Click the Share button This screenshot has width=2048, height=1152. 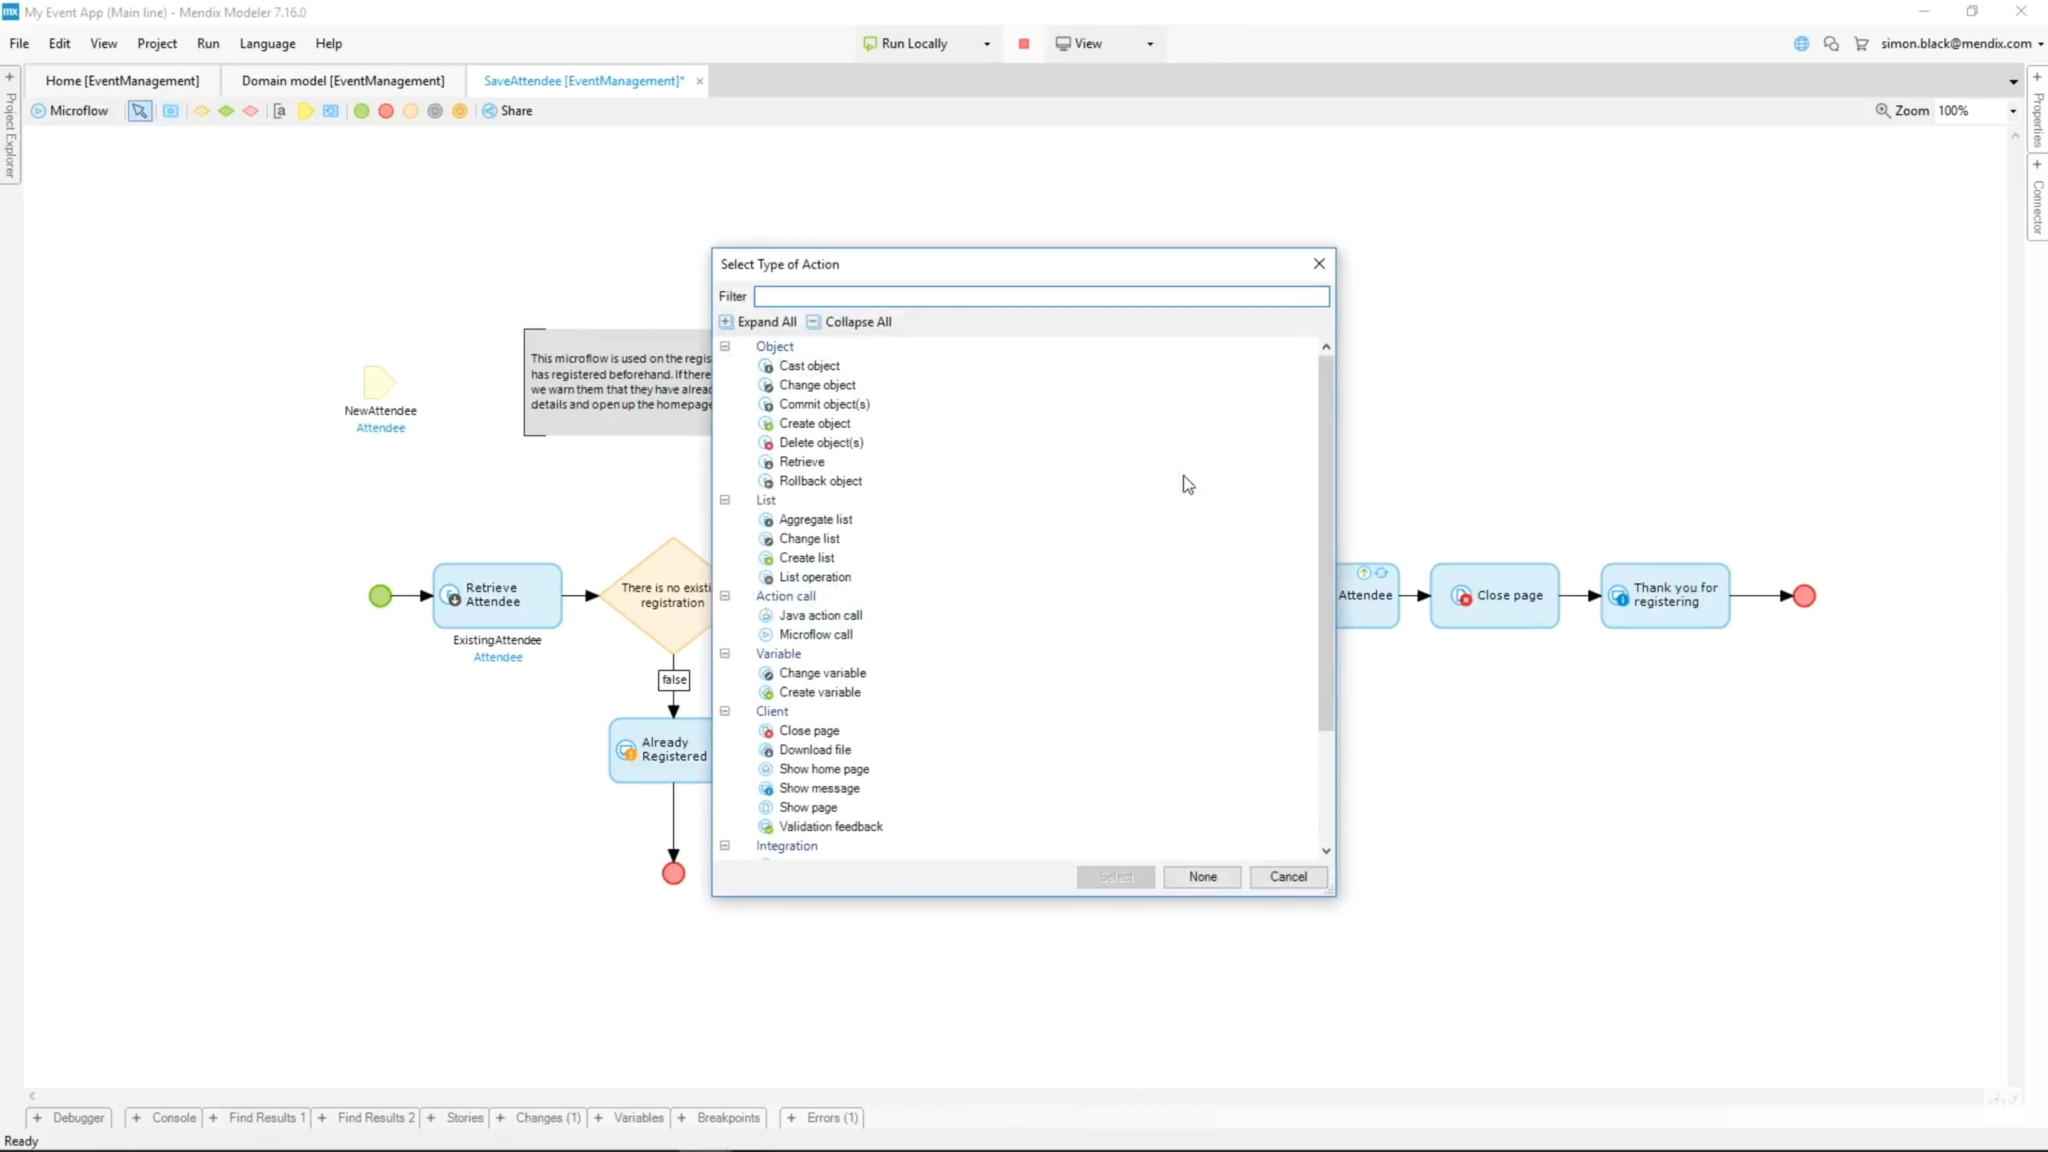coord(507,111)
